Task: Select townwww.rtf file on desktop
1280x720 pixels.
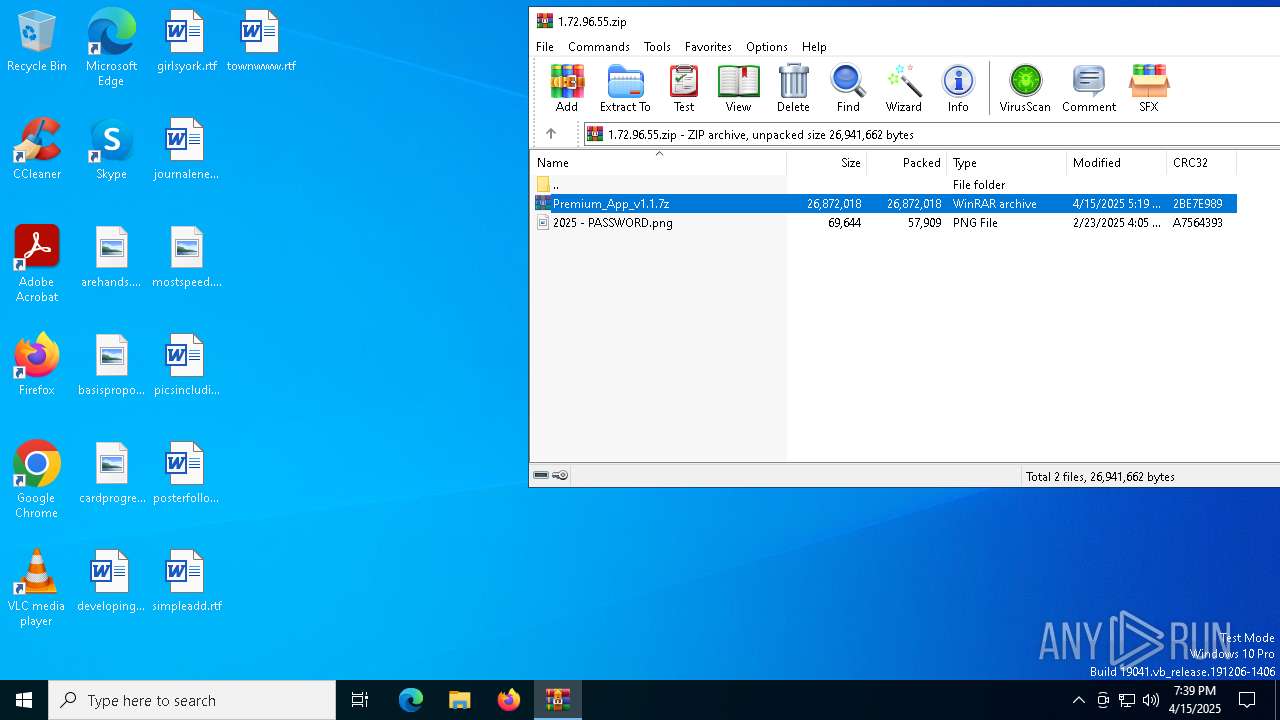Action: [261, 41]
